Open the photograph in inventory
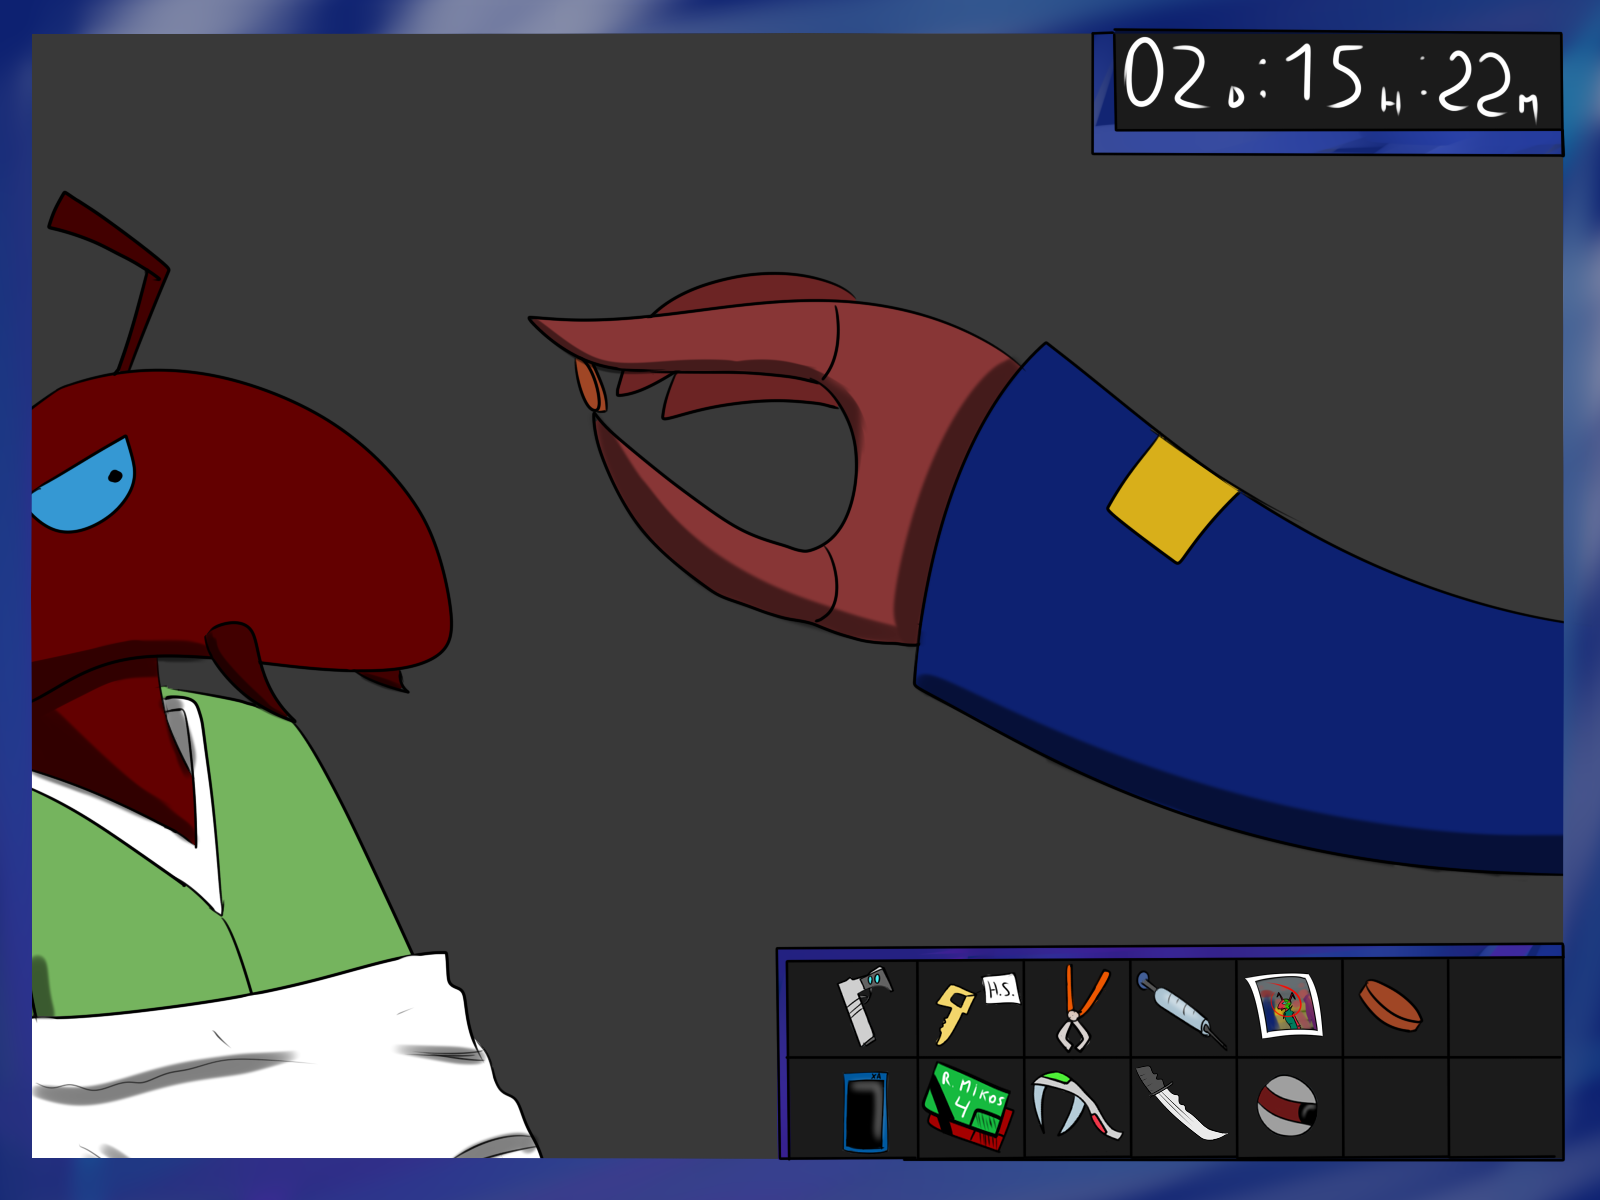The image size is (1600, 1200). [1285, 1006]
